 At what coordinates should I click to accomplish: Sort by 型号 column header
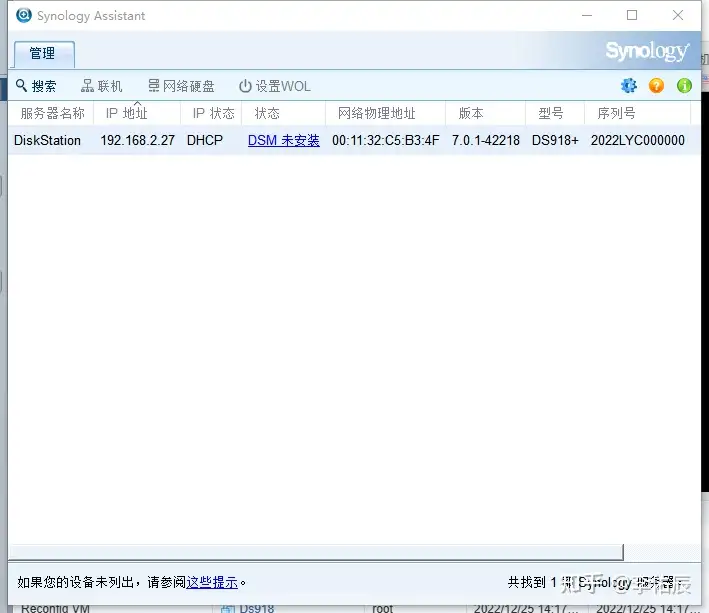point(555,113)
